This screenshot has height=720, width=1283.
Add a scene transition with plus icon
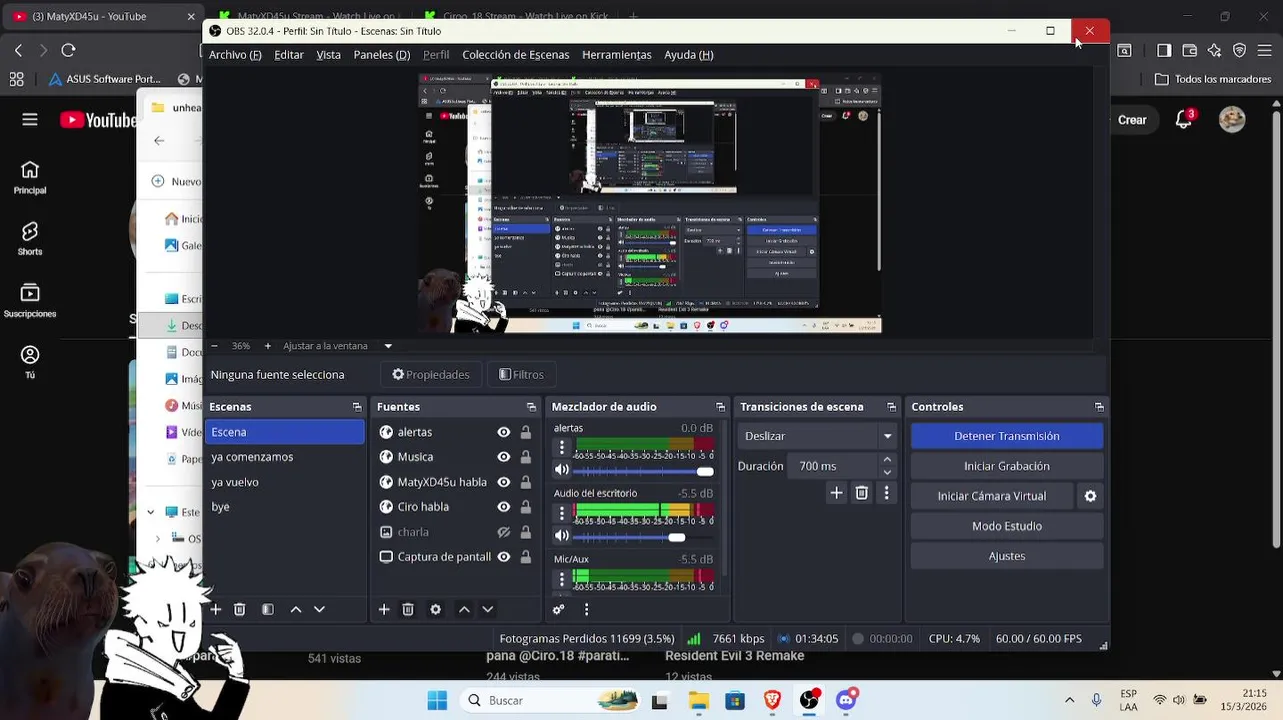[837, 493]
